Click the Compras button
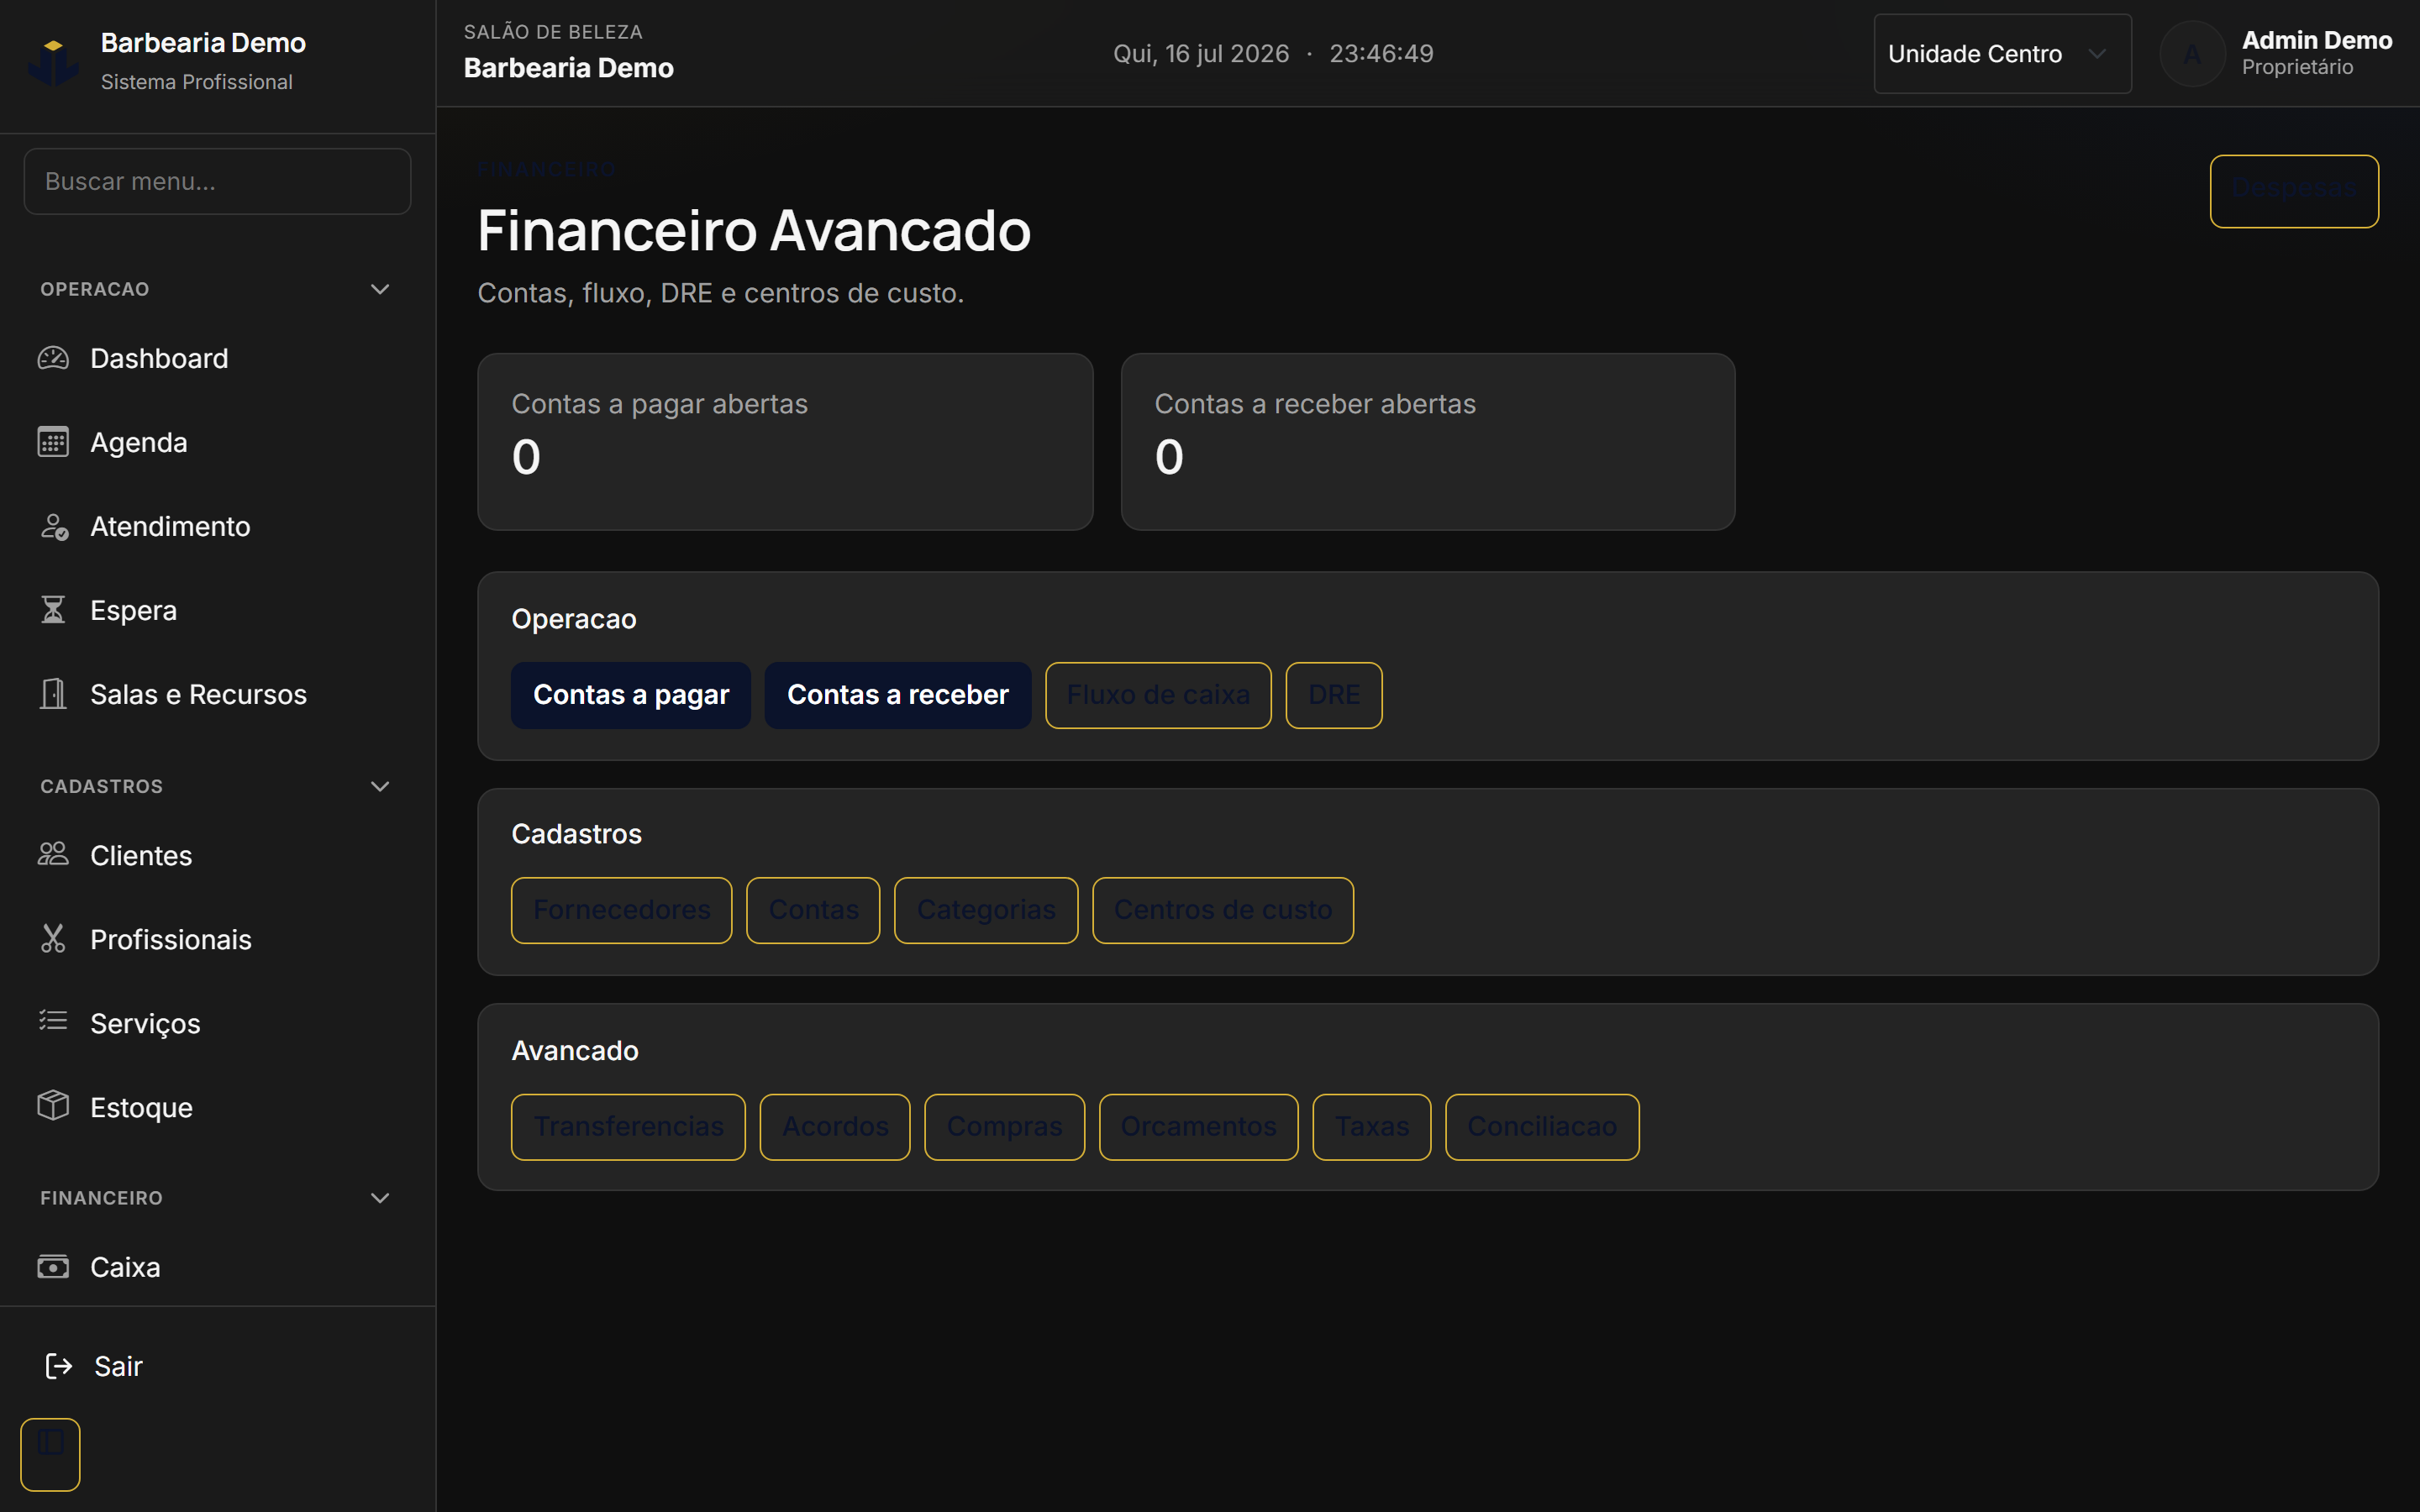This screenshot has height=1512, width=2420. 1004,1127
